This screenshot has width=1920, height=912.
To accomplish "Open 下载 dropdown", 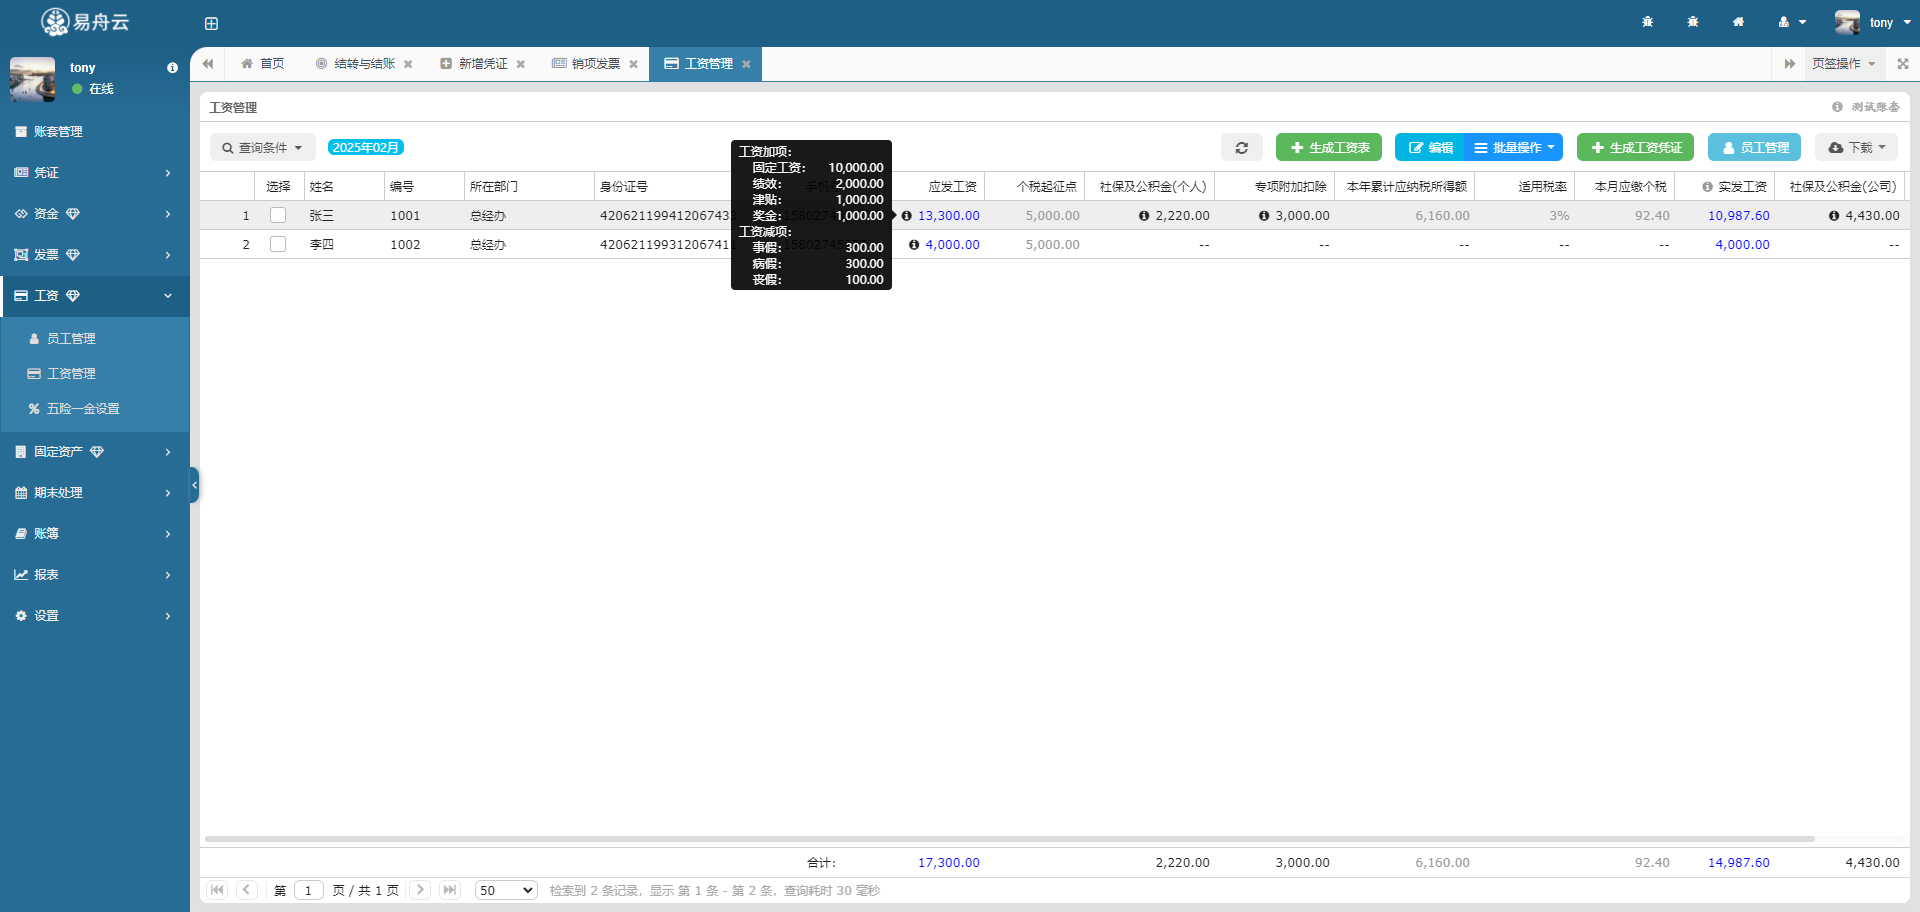I will tap(1857, 147).
